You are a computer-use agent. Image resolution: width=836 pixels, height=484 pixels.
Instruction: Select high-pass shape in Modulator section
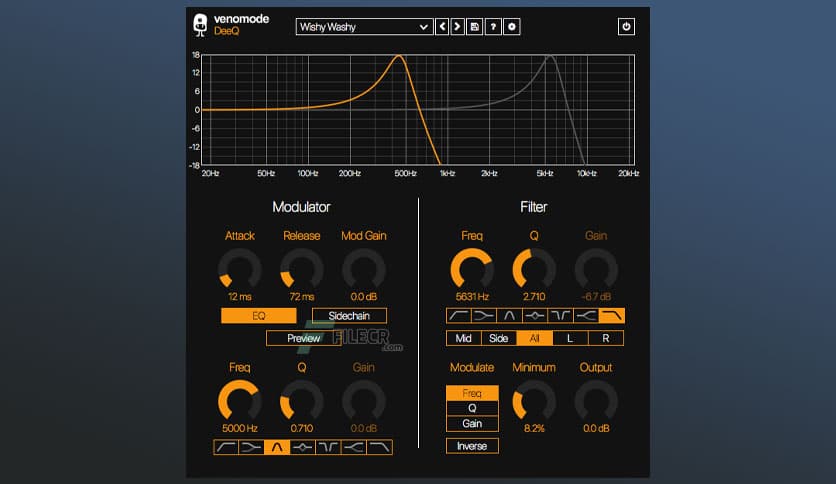226,447
